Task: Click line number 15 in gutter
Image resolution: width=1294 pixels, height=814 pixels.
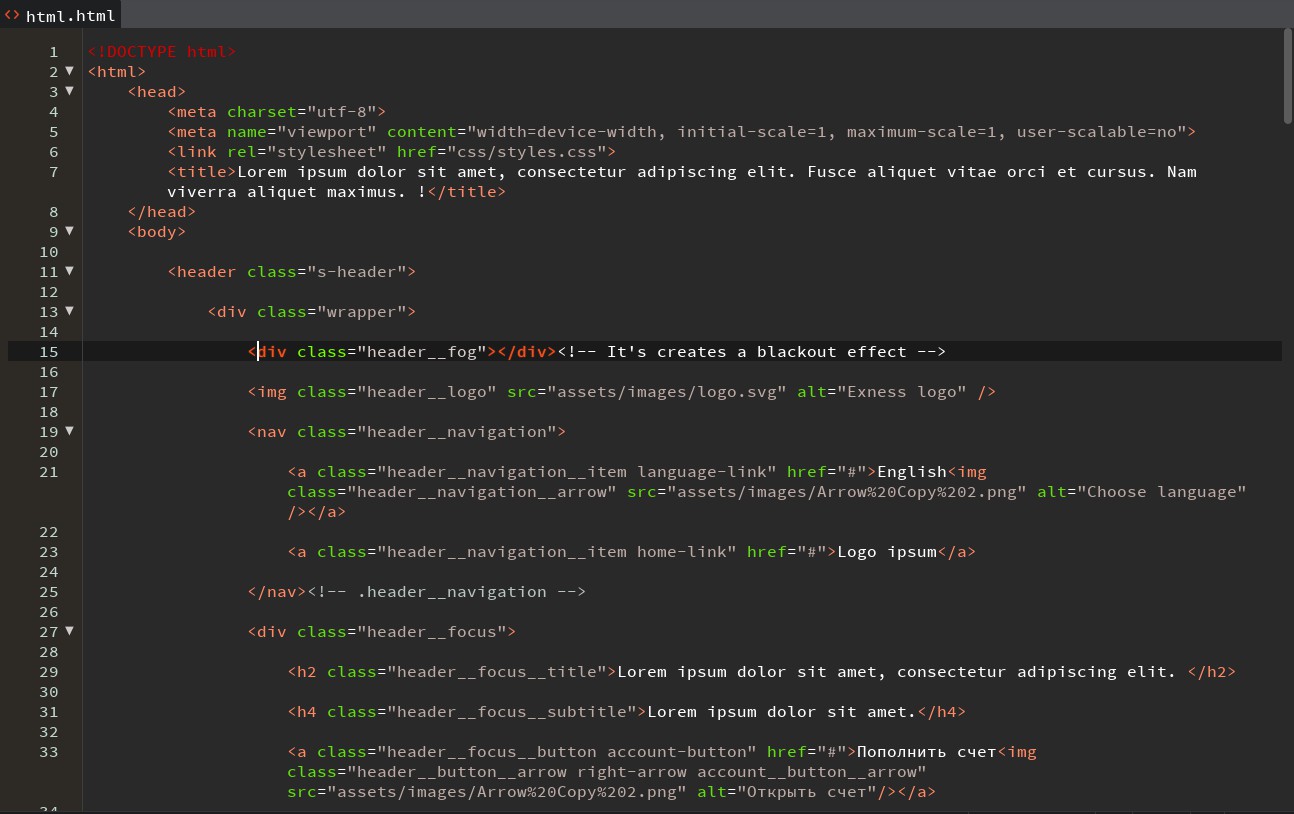Action: [x=48, y=352]
